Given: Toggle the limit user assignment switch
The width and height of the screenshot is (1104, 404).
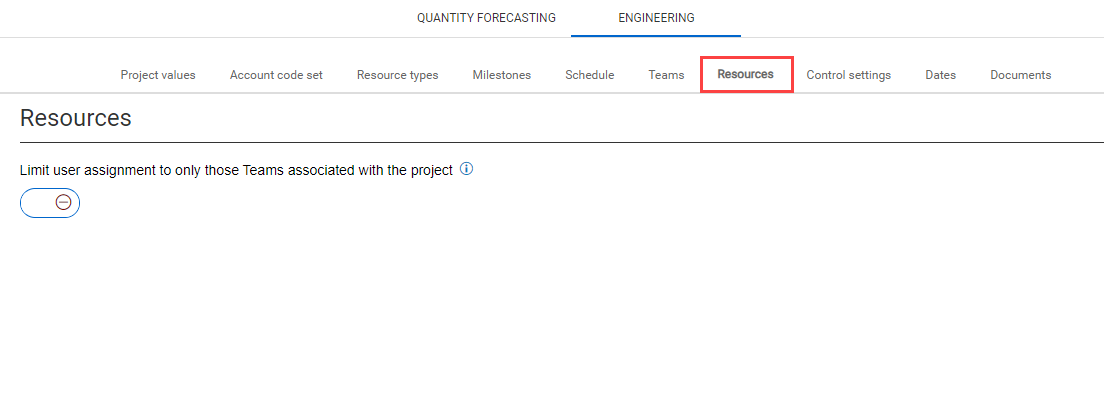Looking at the screenshot, I should tap(50, 203).
